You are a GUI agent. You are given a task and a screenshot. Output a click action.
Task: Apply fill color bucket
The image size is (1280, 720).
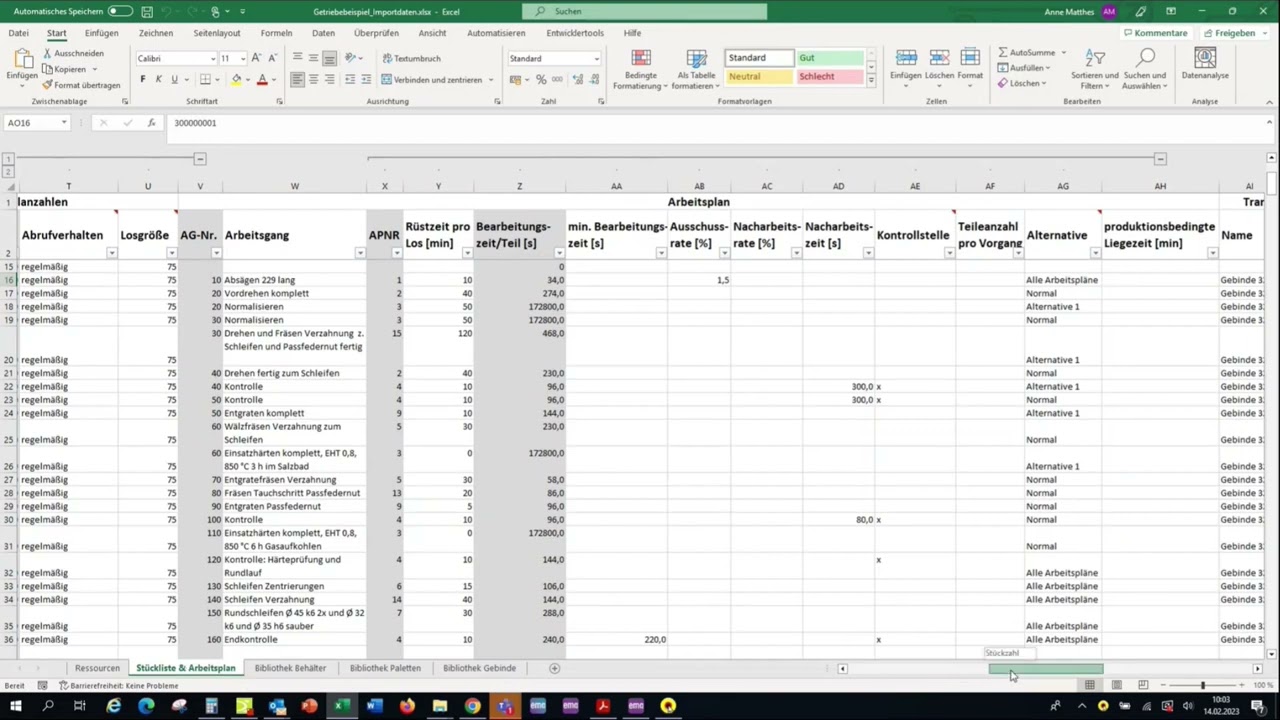pos(236,79)
